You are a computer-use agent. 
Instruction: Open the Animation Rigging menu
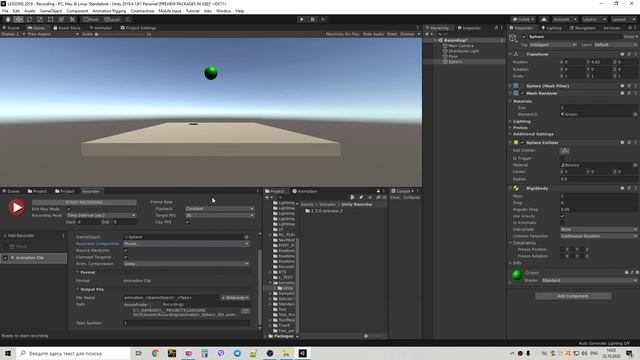click(x=109, y=11)
